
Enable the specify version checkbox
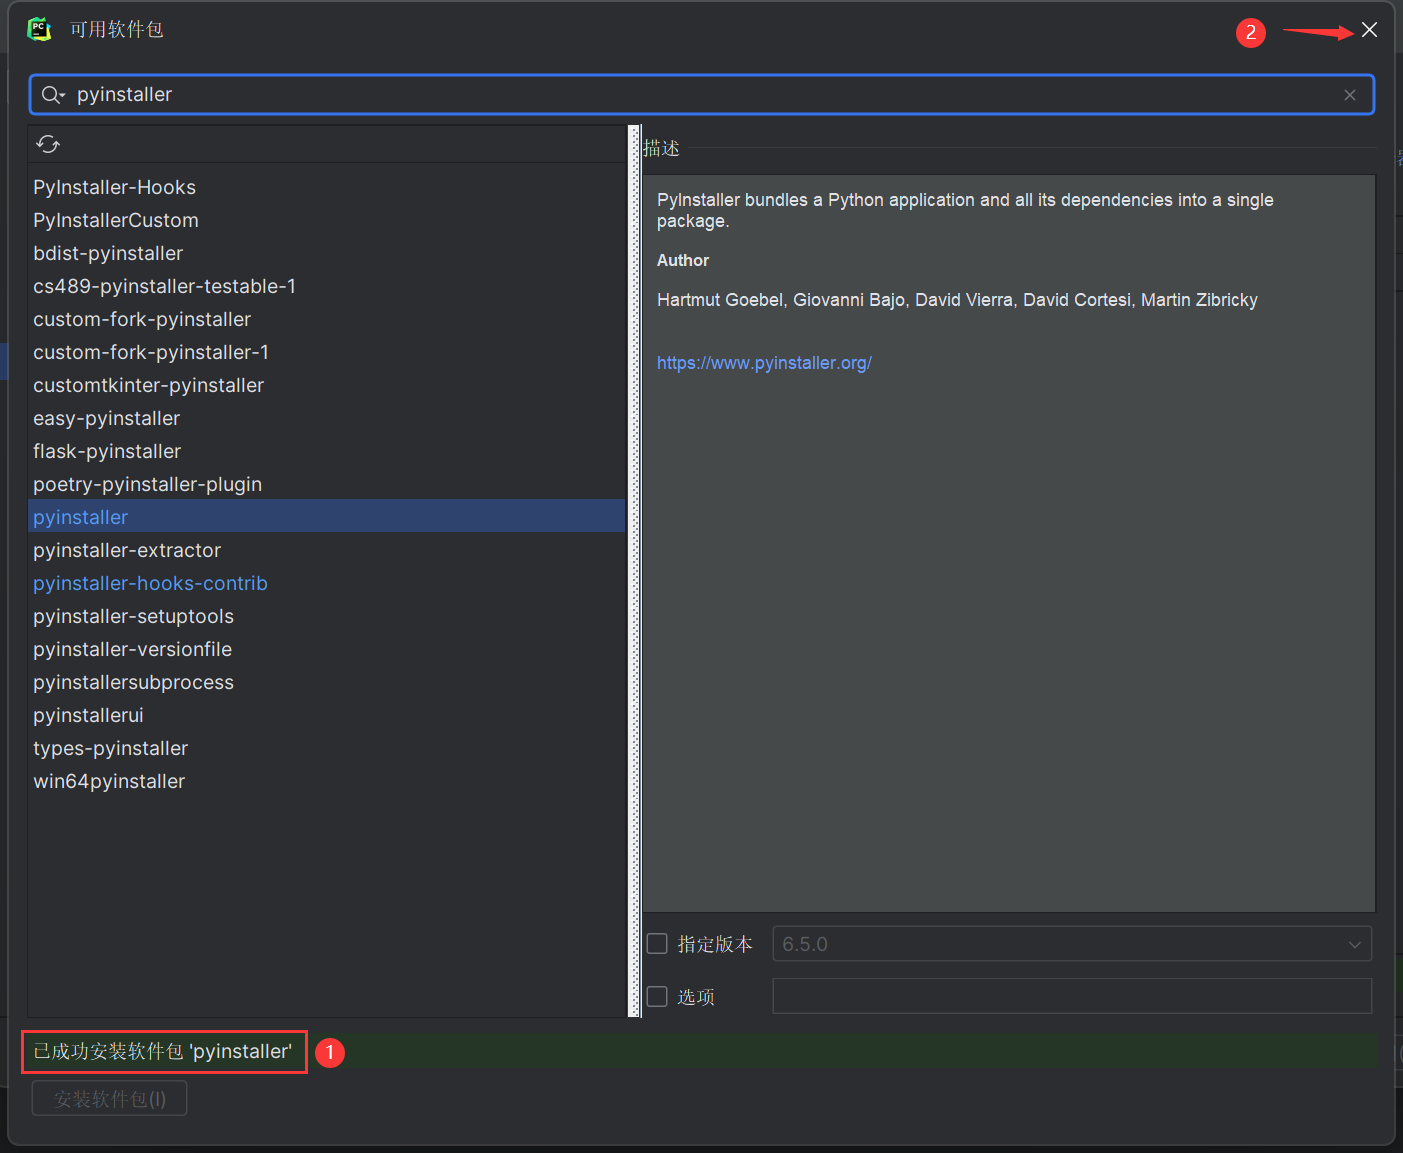tap(657, 944)
